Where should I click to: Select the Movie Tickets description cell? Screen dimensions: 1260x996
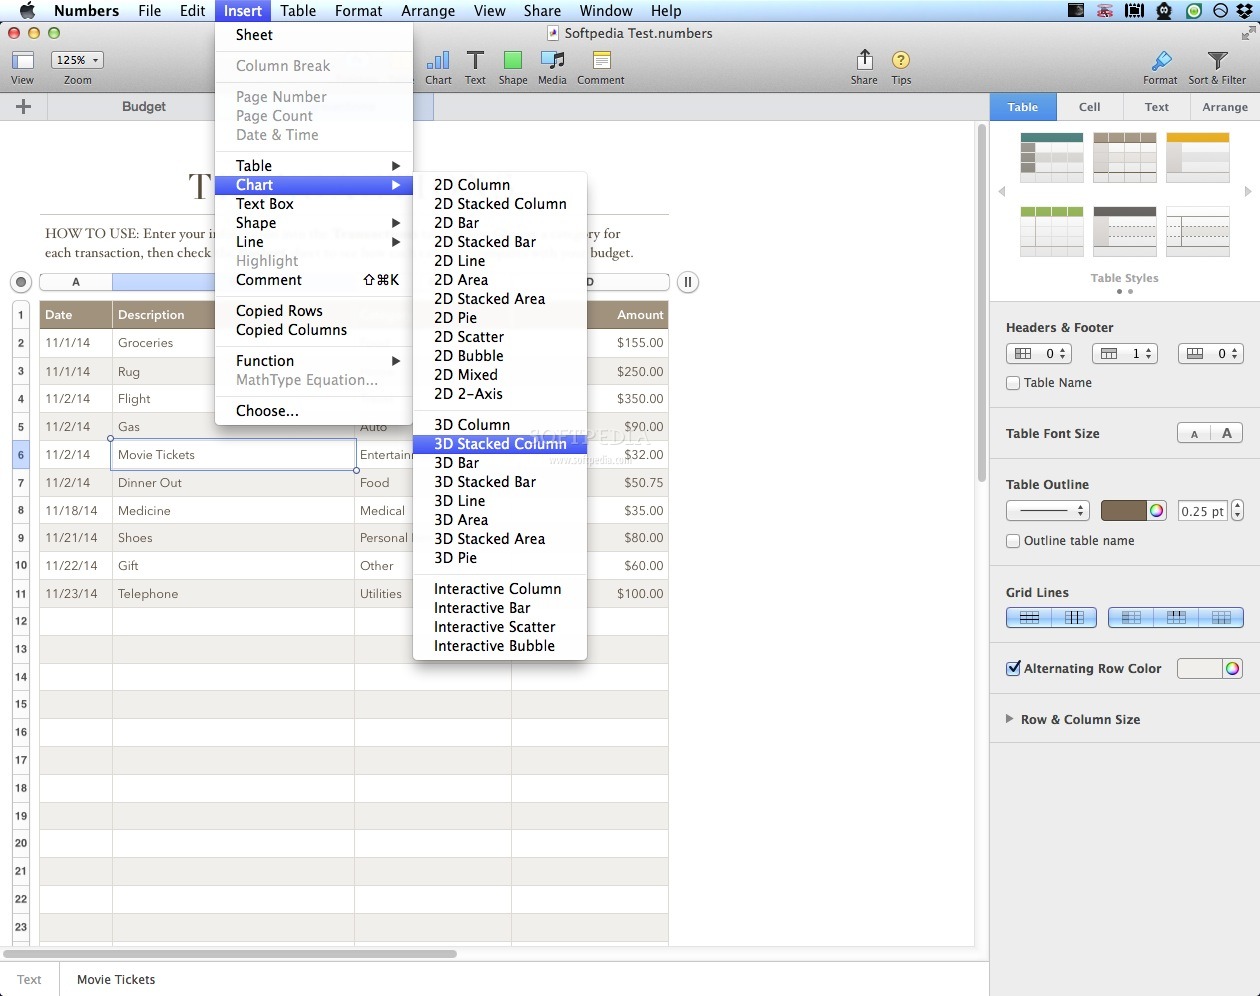coord(234,455)
